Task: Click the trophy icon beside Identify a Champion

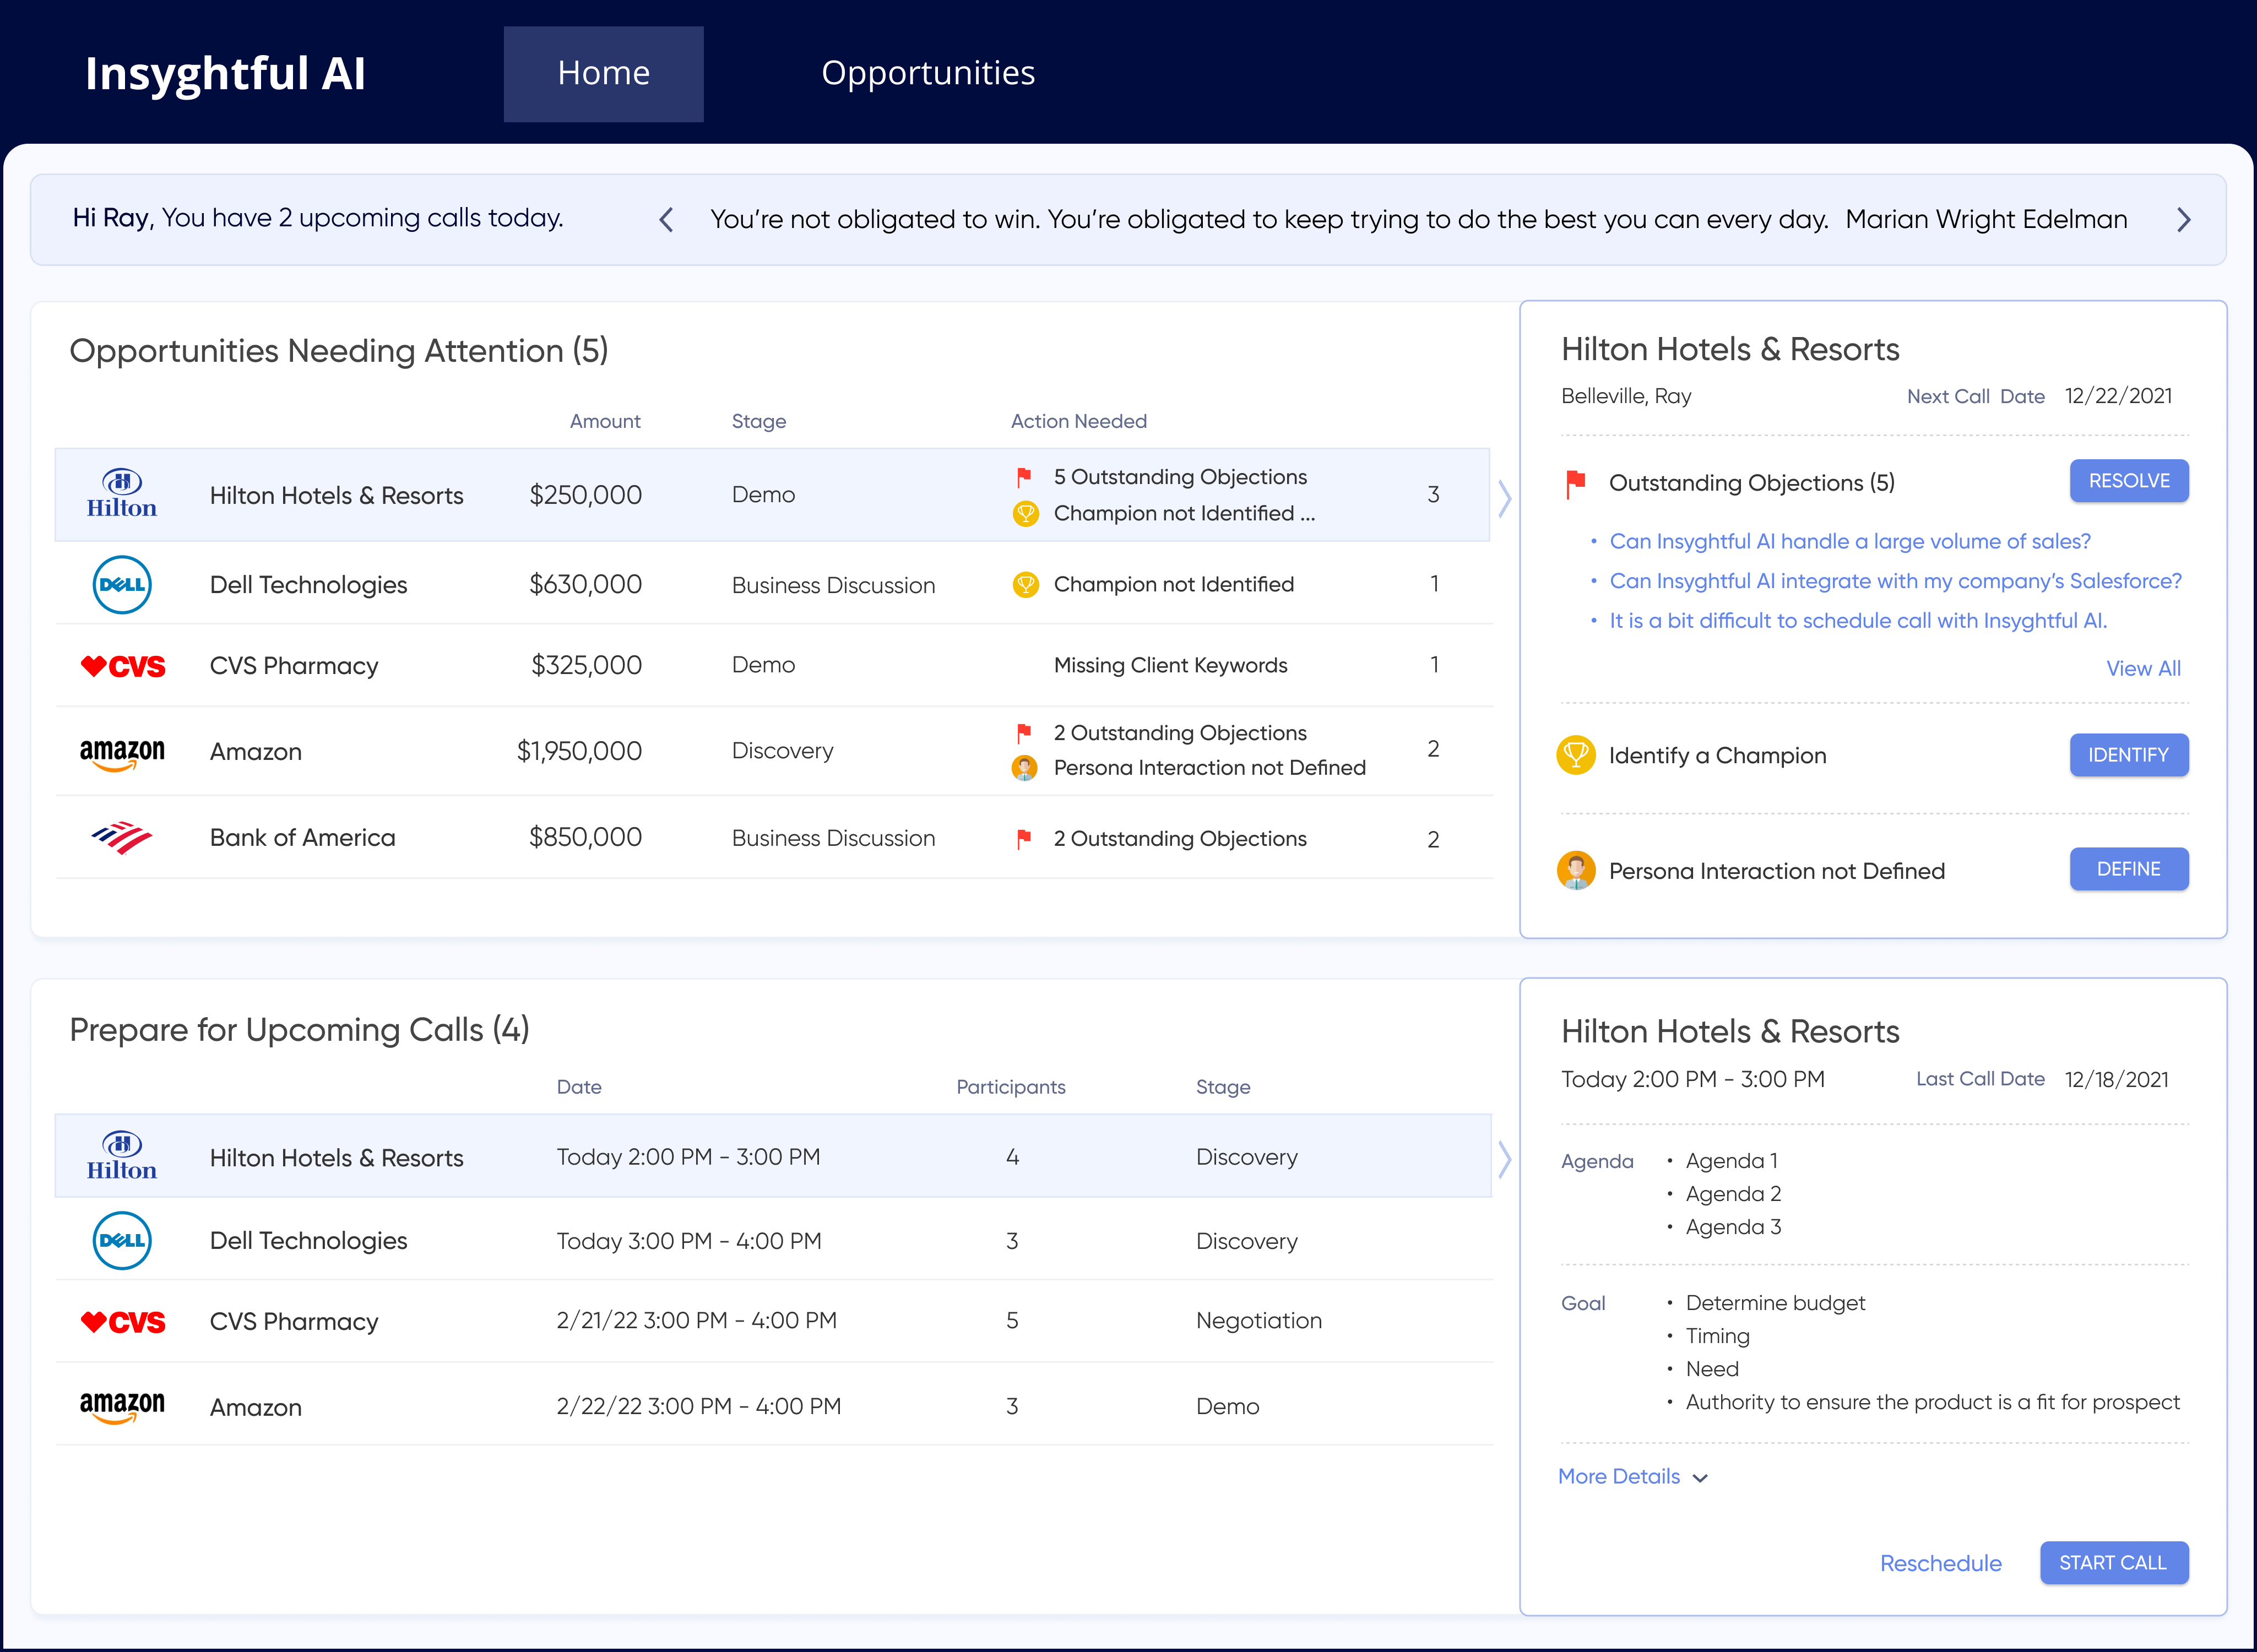Action: 1575,755
